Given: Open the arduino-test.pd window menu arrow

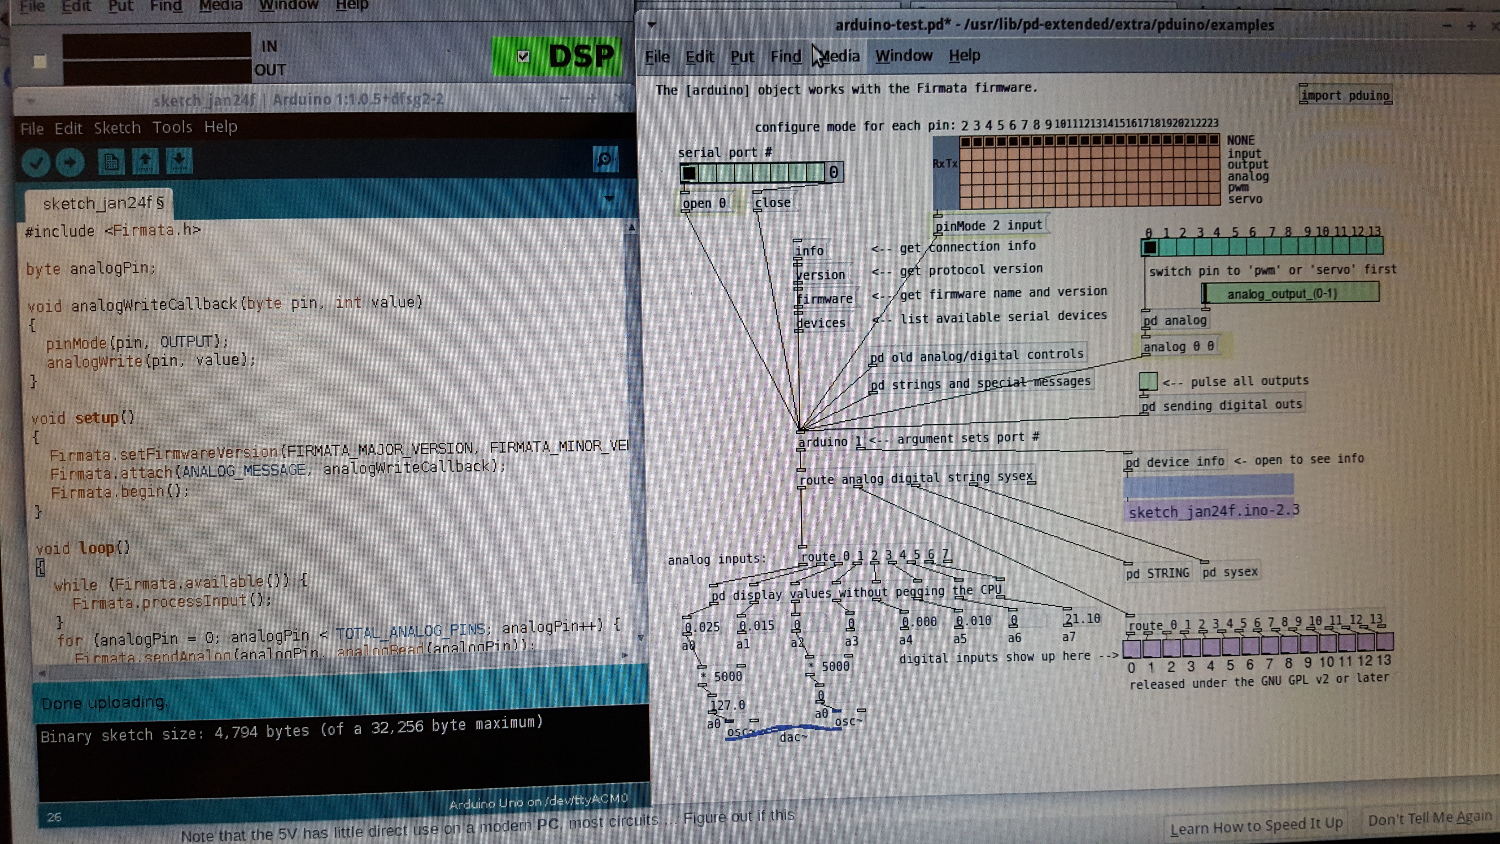Looking at the screenshot, I should click(652, 25).
